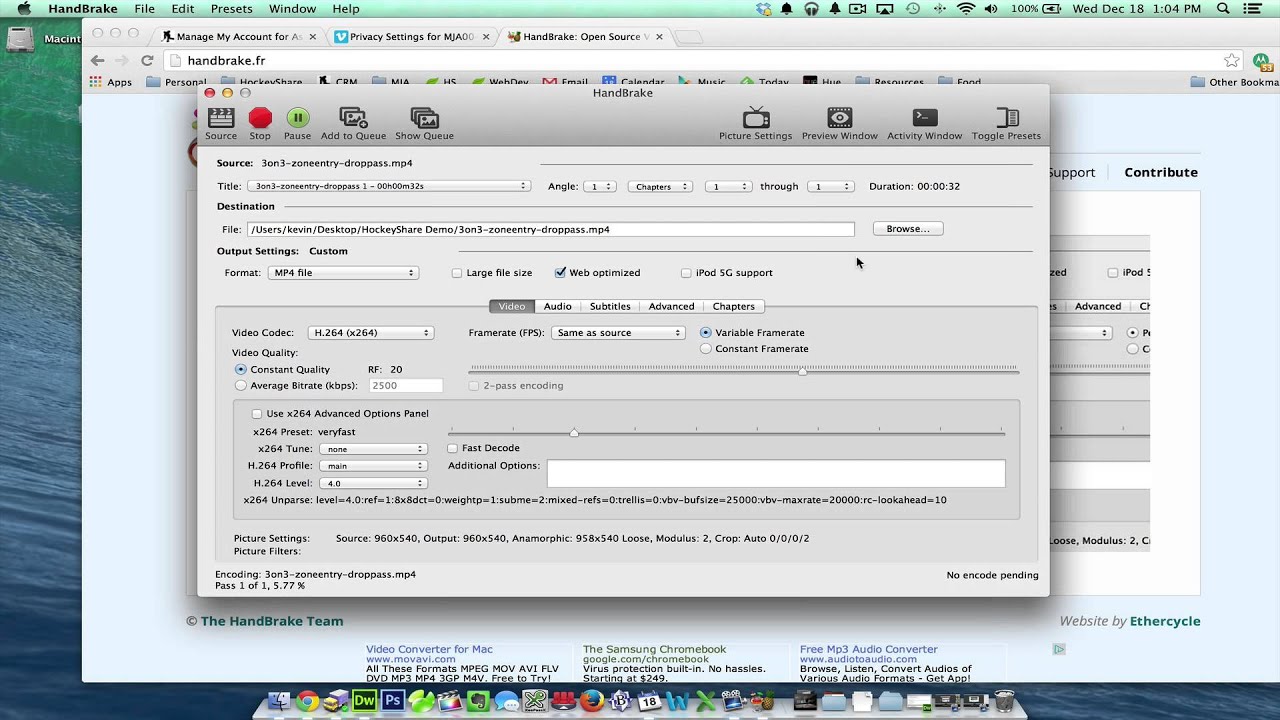The width and height of the screenshot is (1280, 720).
Task: Click the Browse... button
Action: [908, 229]
